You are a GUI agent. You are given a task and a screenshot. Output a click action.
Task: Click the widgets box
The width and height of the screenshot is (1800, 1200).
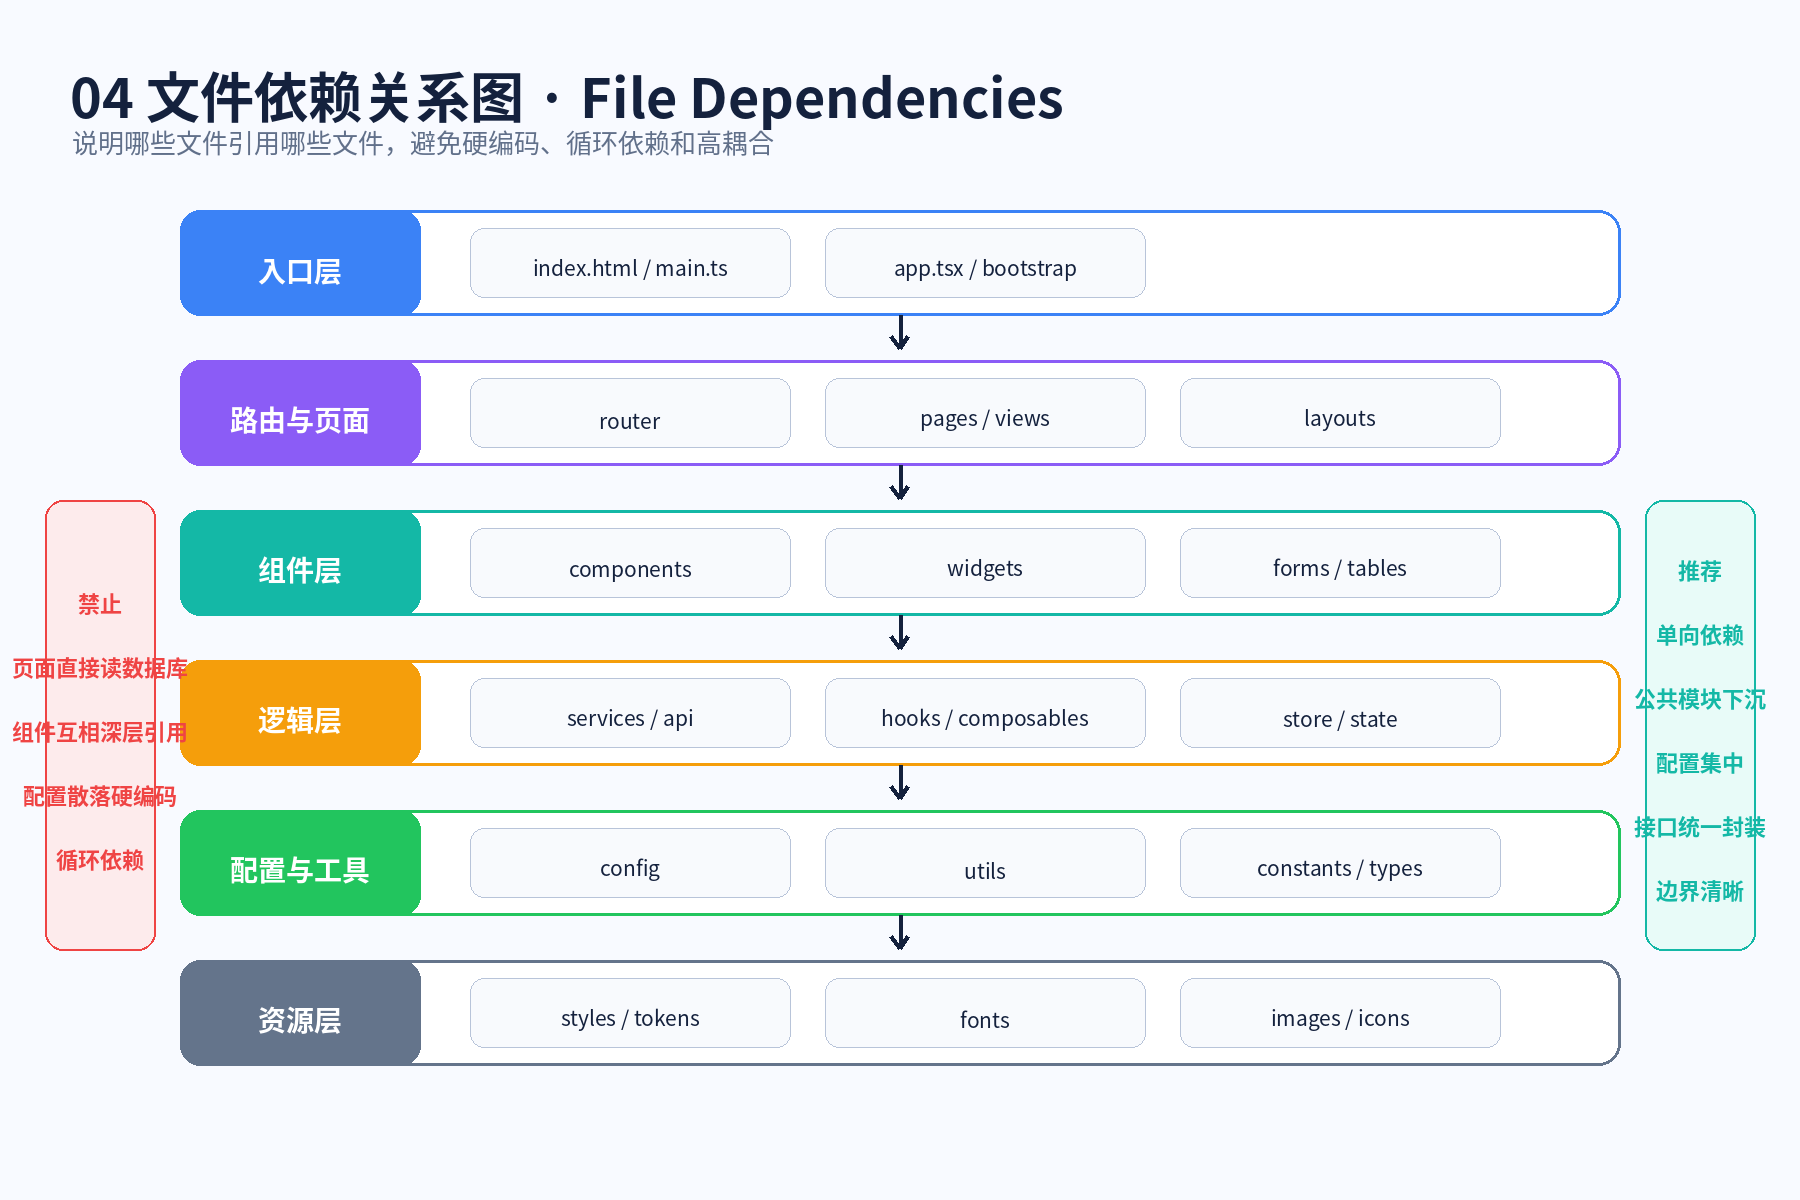pyautogui.click(x=985, y=563)
